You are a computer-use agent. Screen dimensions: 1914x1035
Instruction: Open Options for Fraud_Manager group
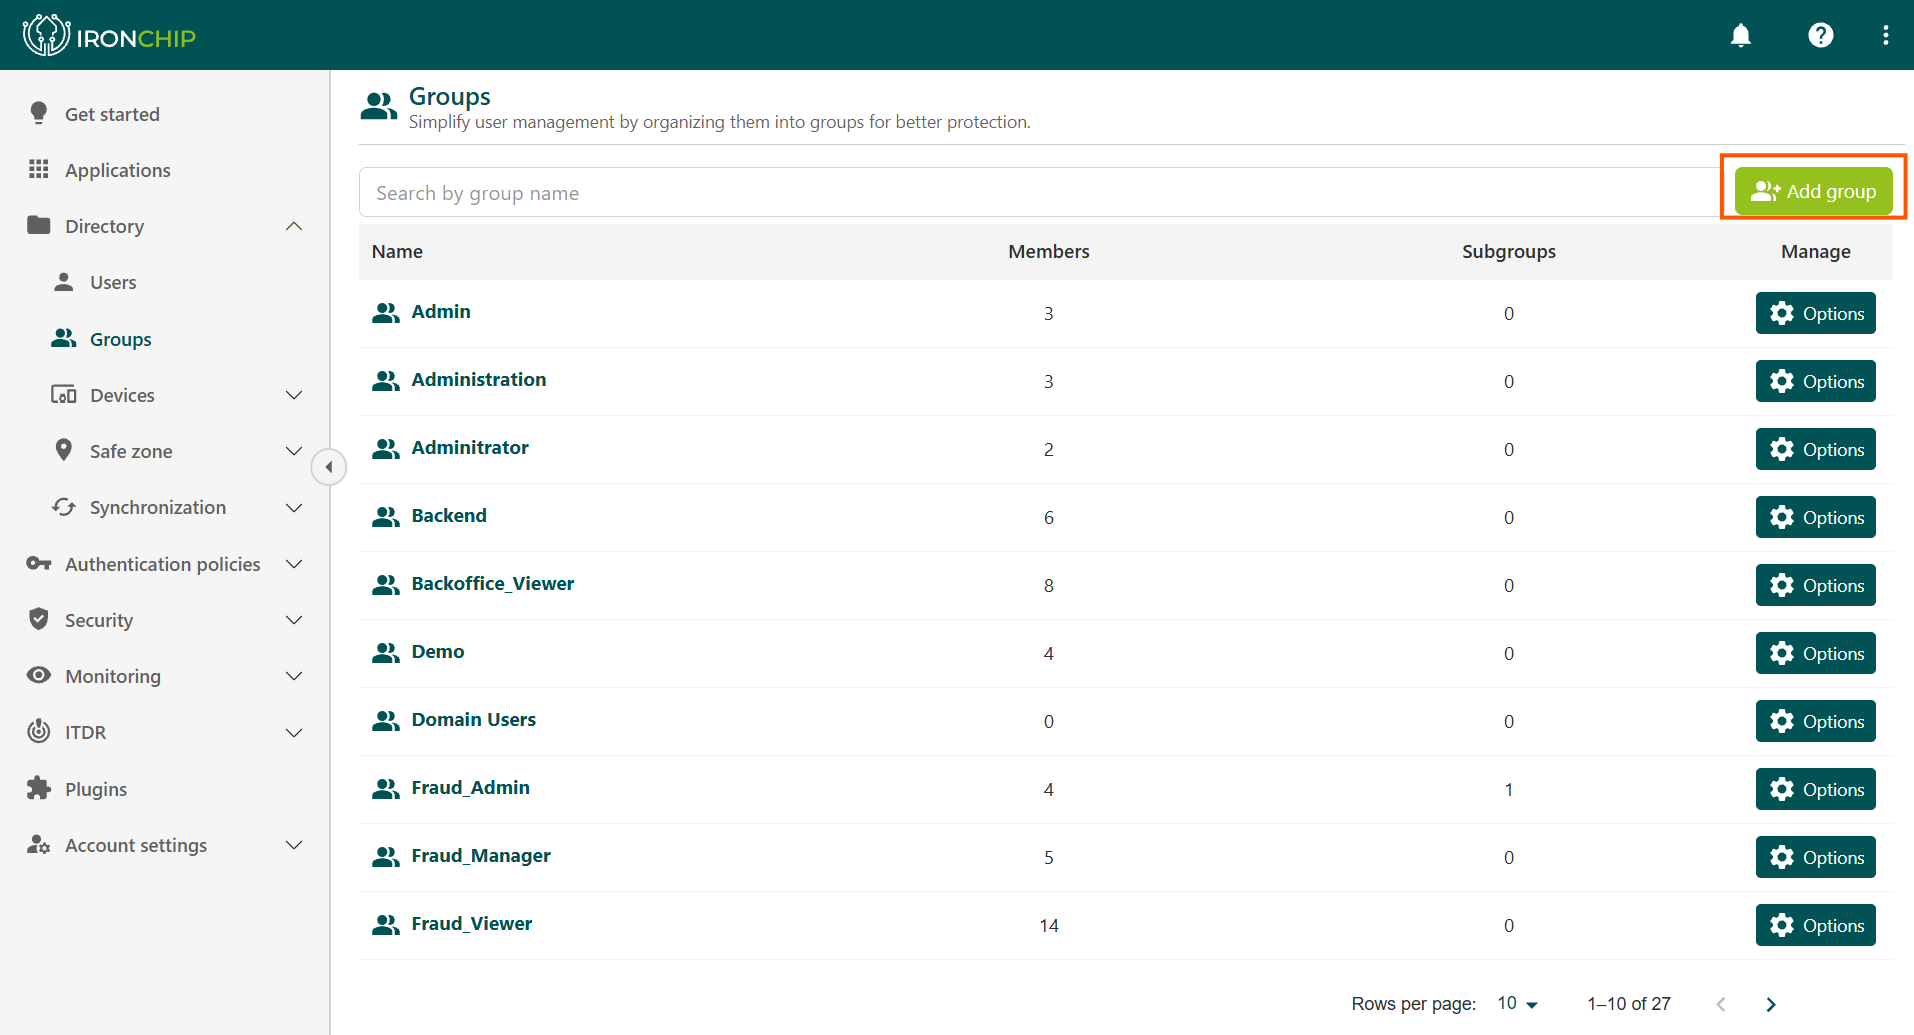tap(1815, 857)
